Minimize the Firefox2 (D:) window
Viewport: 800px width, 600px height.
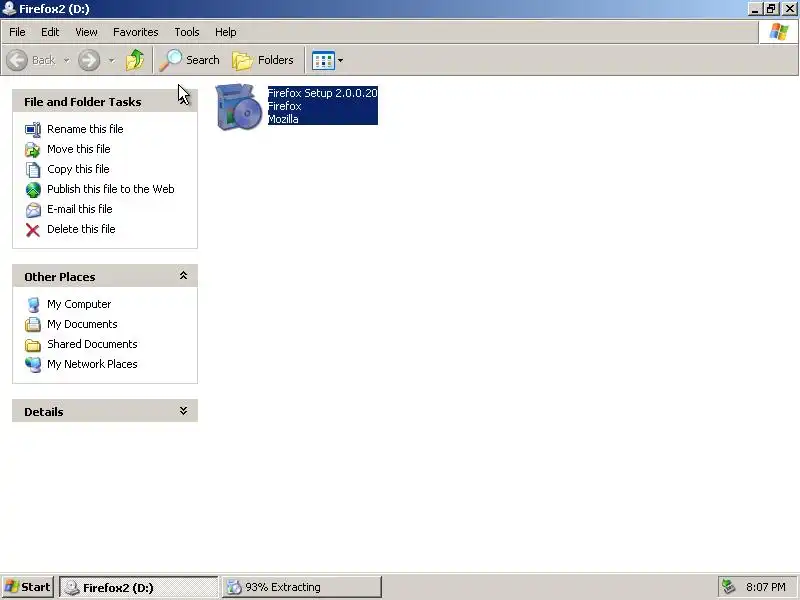click(755, 9)
